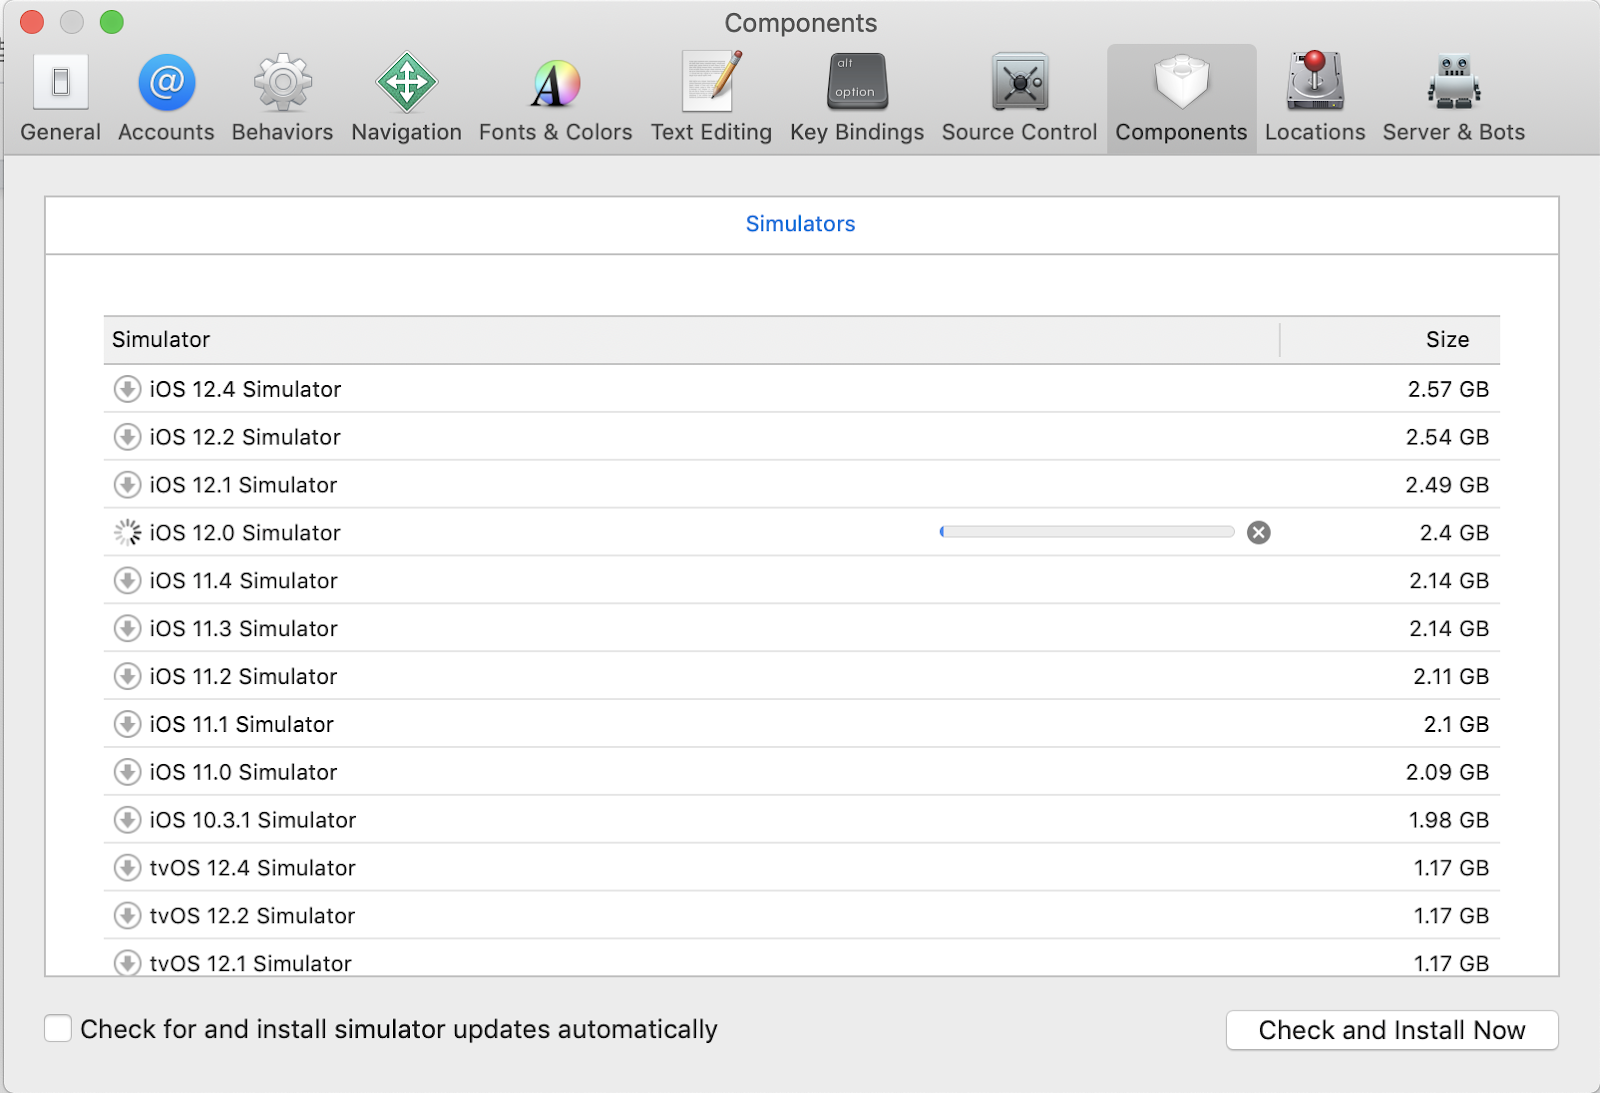The height and width of the screenshot is (1093, 1600).
Task: Select the 2.54 GB size value
Action: pyautogui.click(x=1447, y=437)
